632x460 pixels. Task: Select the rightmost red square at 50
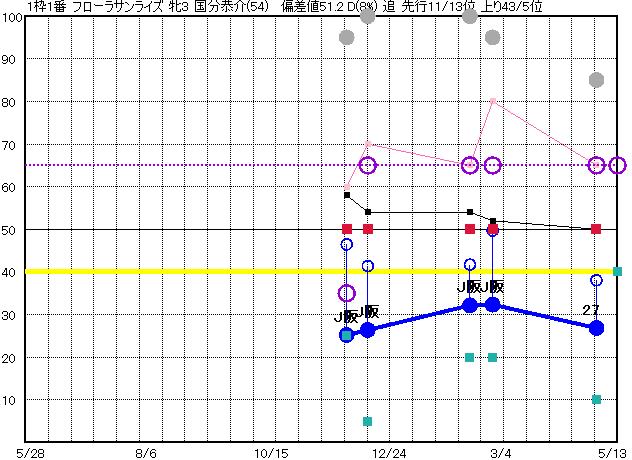[x=596, y=229]
